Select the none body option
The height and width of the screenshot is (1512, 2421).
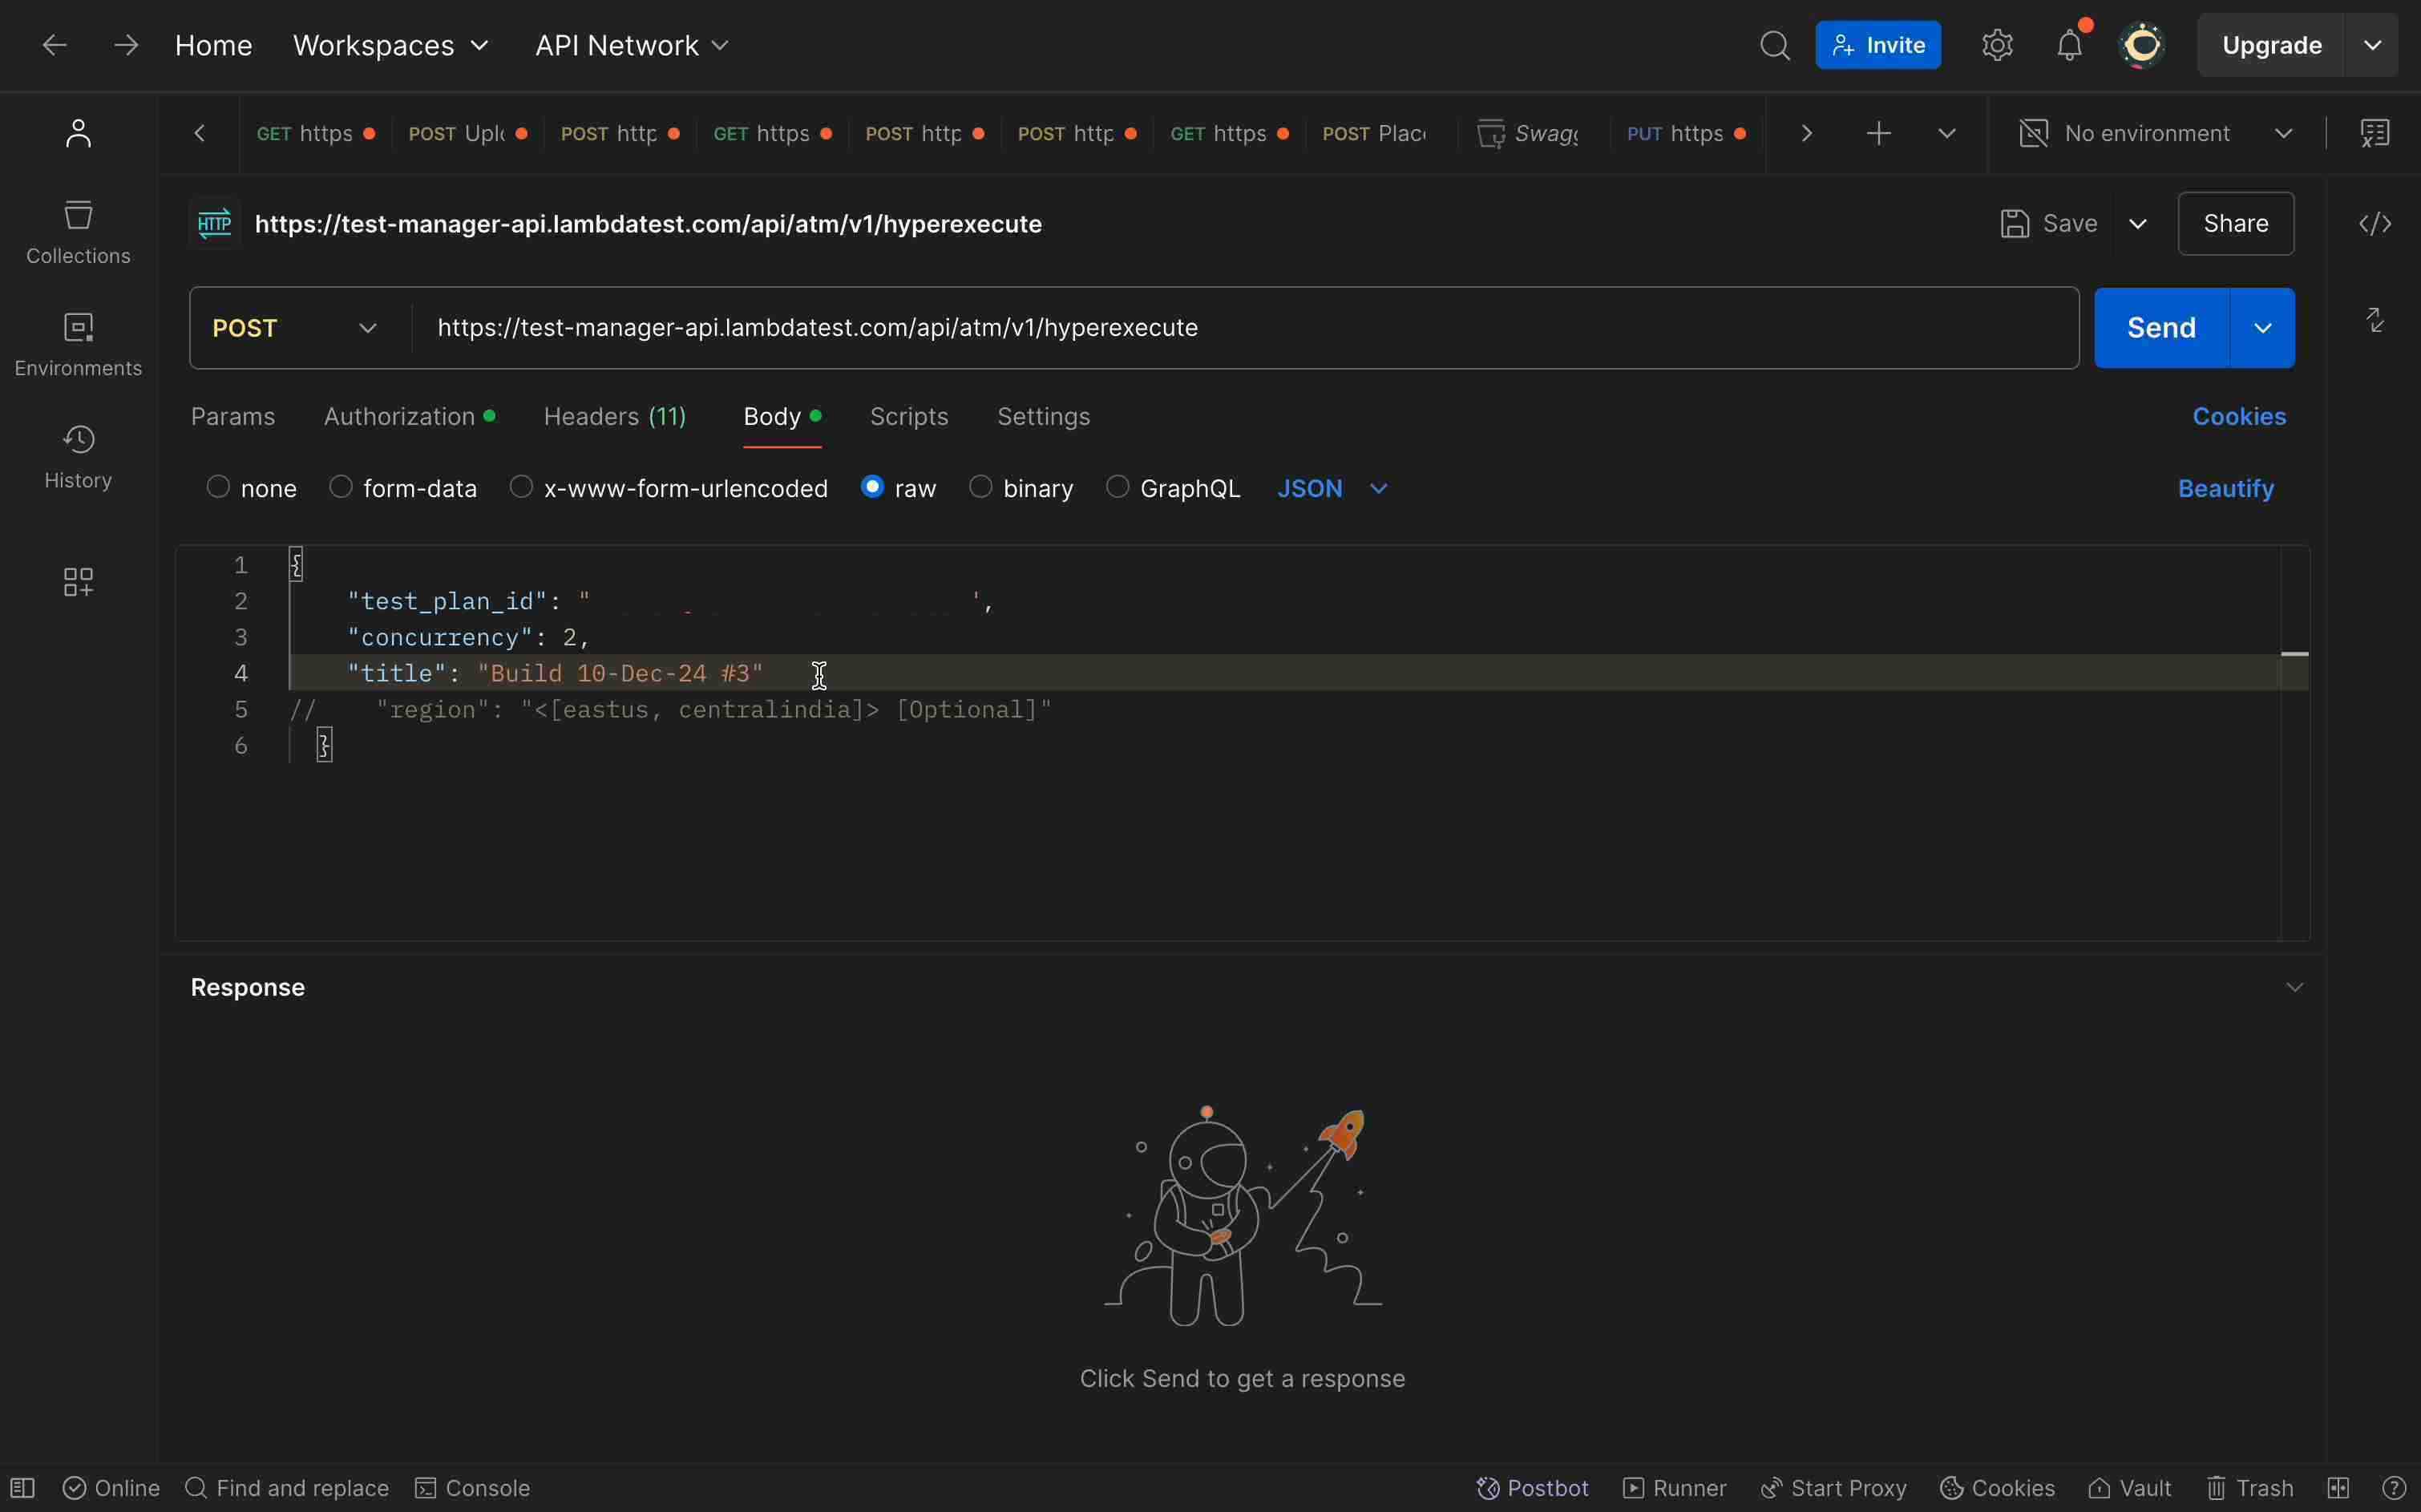point(218,487)
